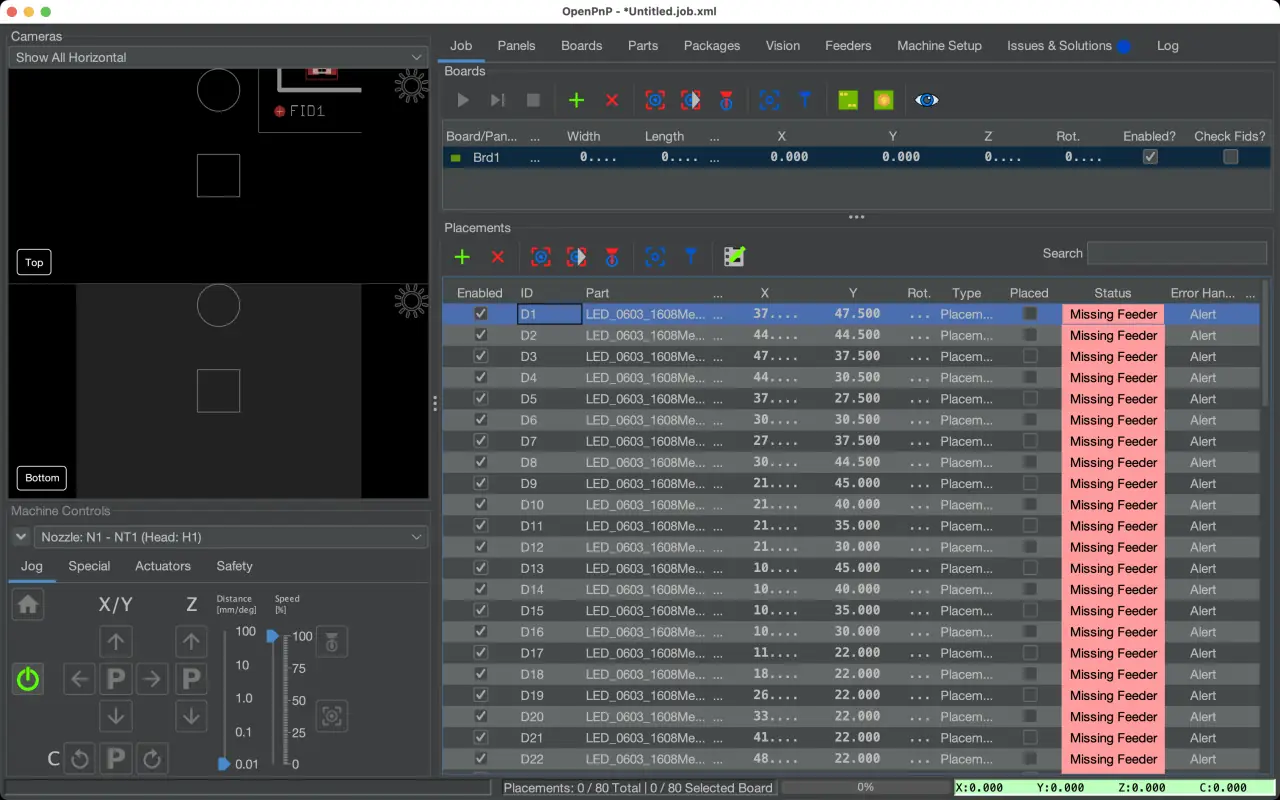This screenshot has width=1280, height=800.
Task: Click the placements film-strip editor icon
Action: (x=734, y=257)
